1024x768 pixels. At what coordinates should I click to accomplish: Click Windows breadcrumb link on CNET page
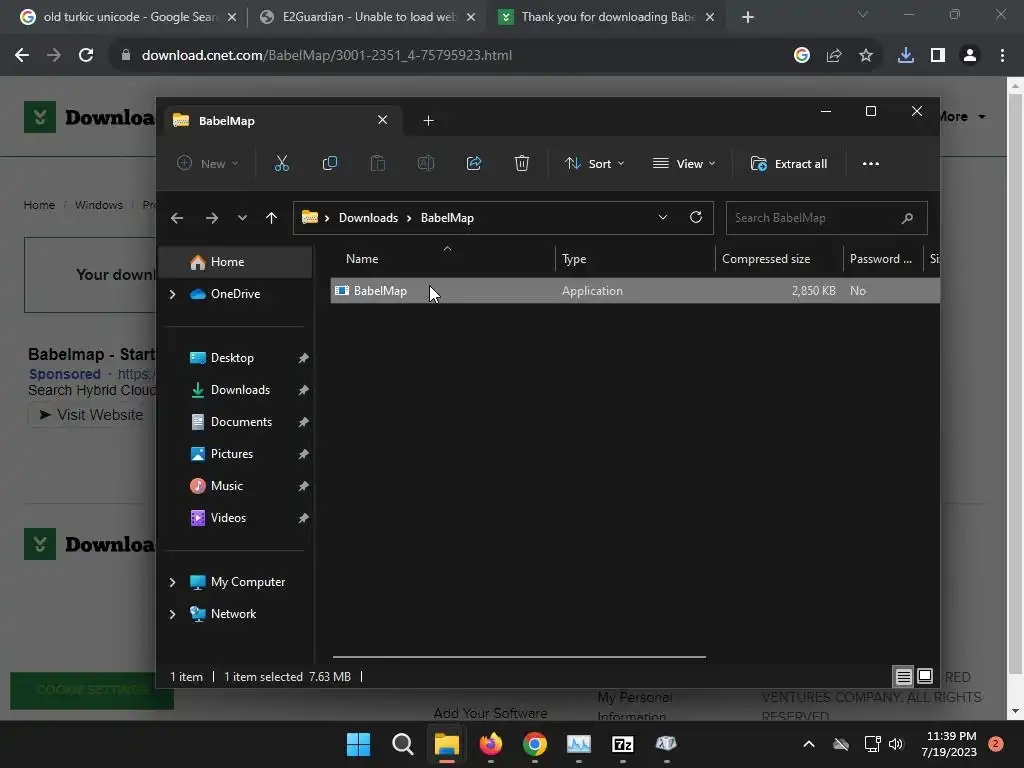[99, 205]
